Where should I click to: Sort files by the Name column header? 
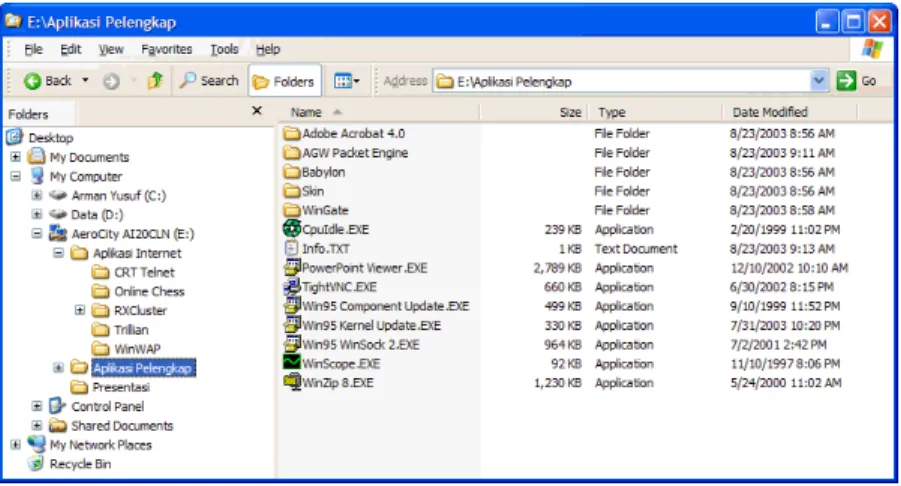click(x=379, y=113)
